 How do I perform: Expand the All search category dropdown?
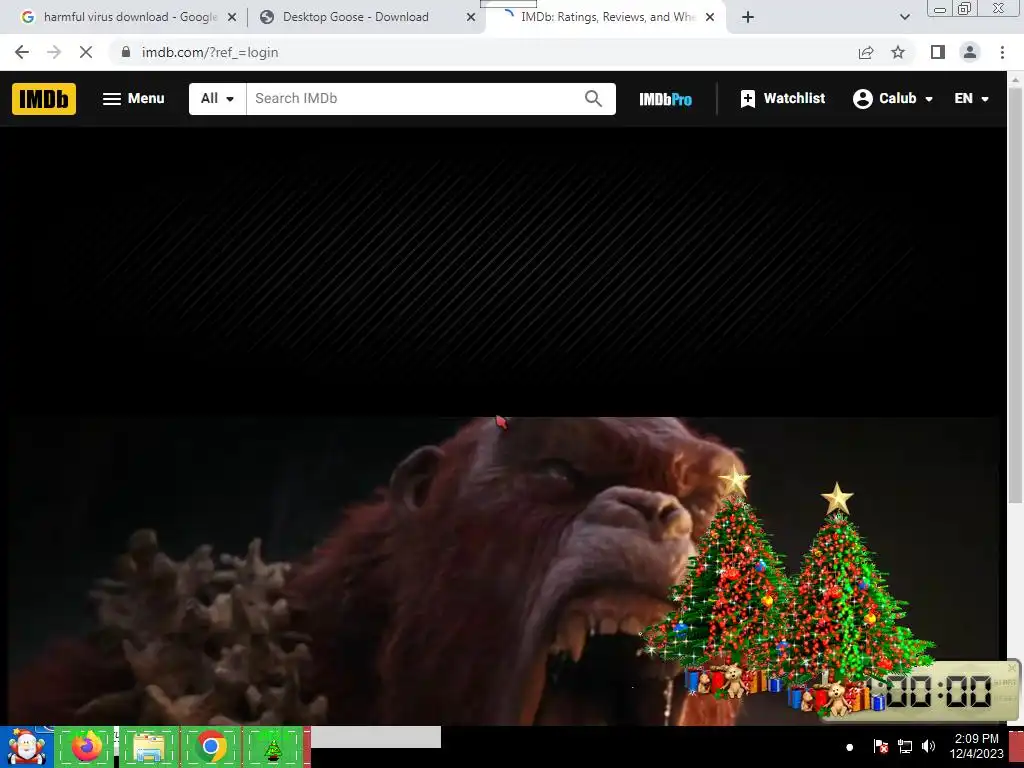coord(217,99)
